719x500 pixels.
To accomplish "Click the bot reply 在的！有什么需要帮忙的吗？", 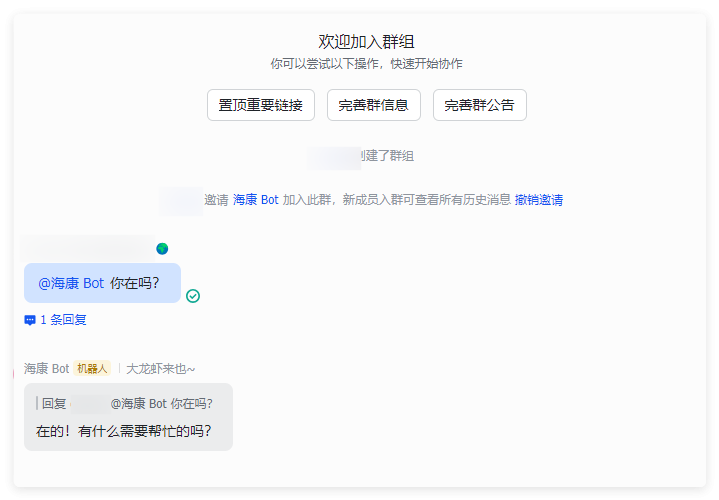I will coord(123,432).
